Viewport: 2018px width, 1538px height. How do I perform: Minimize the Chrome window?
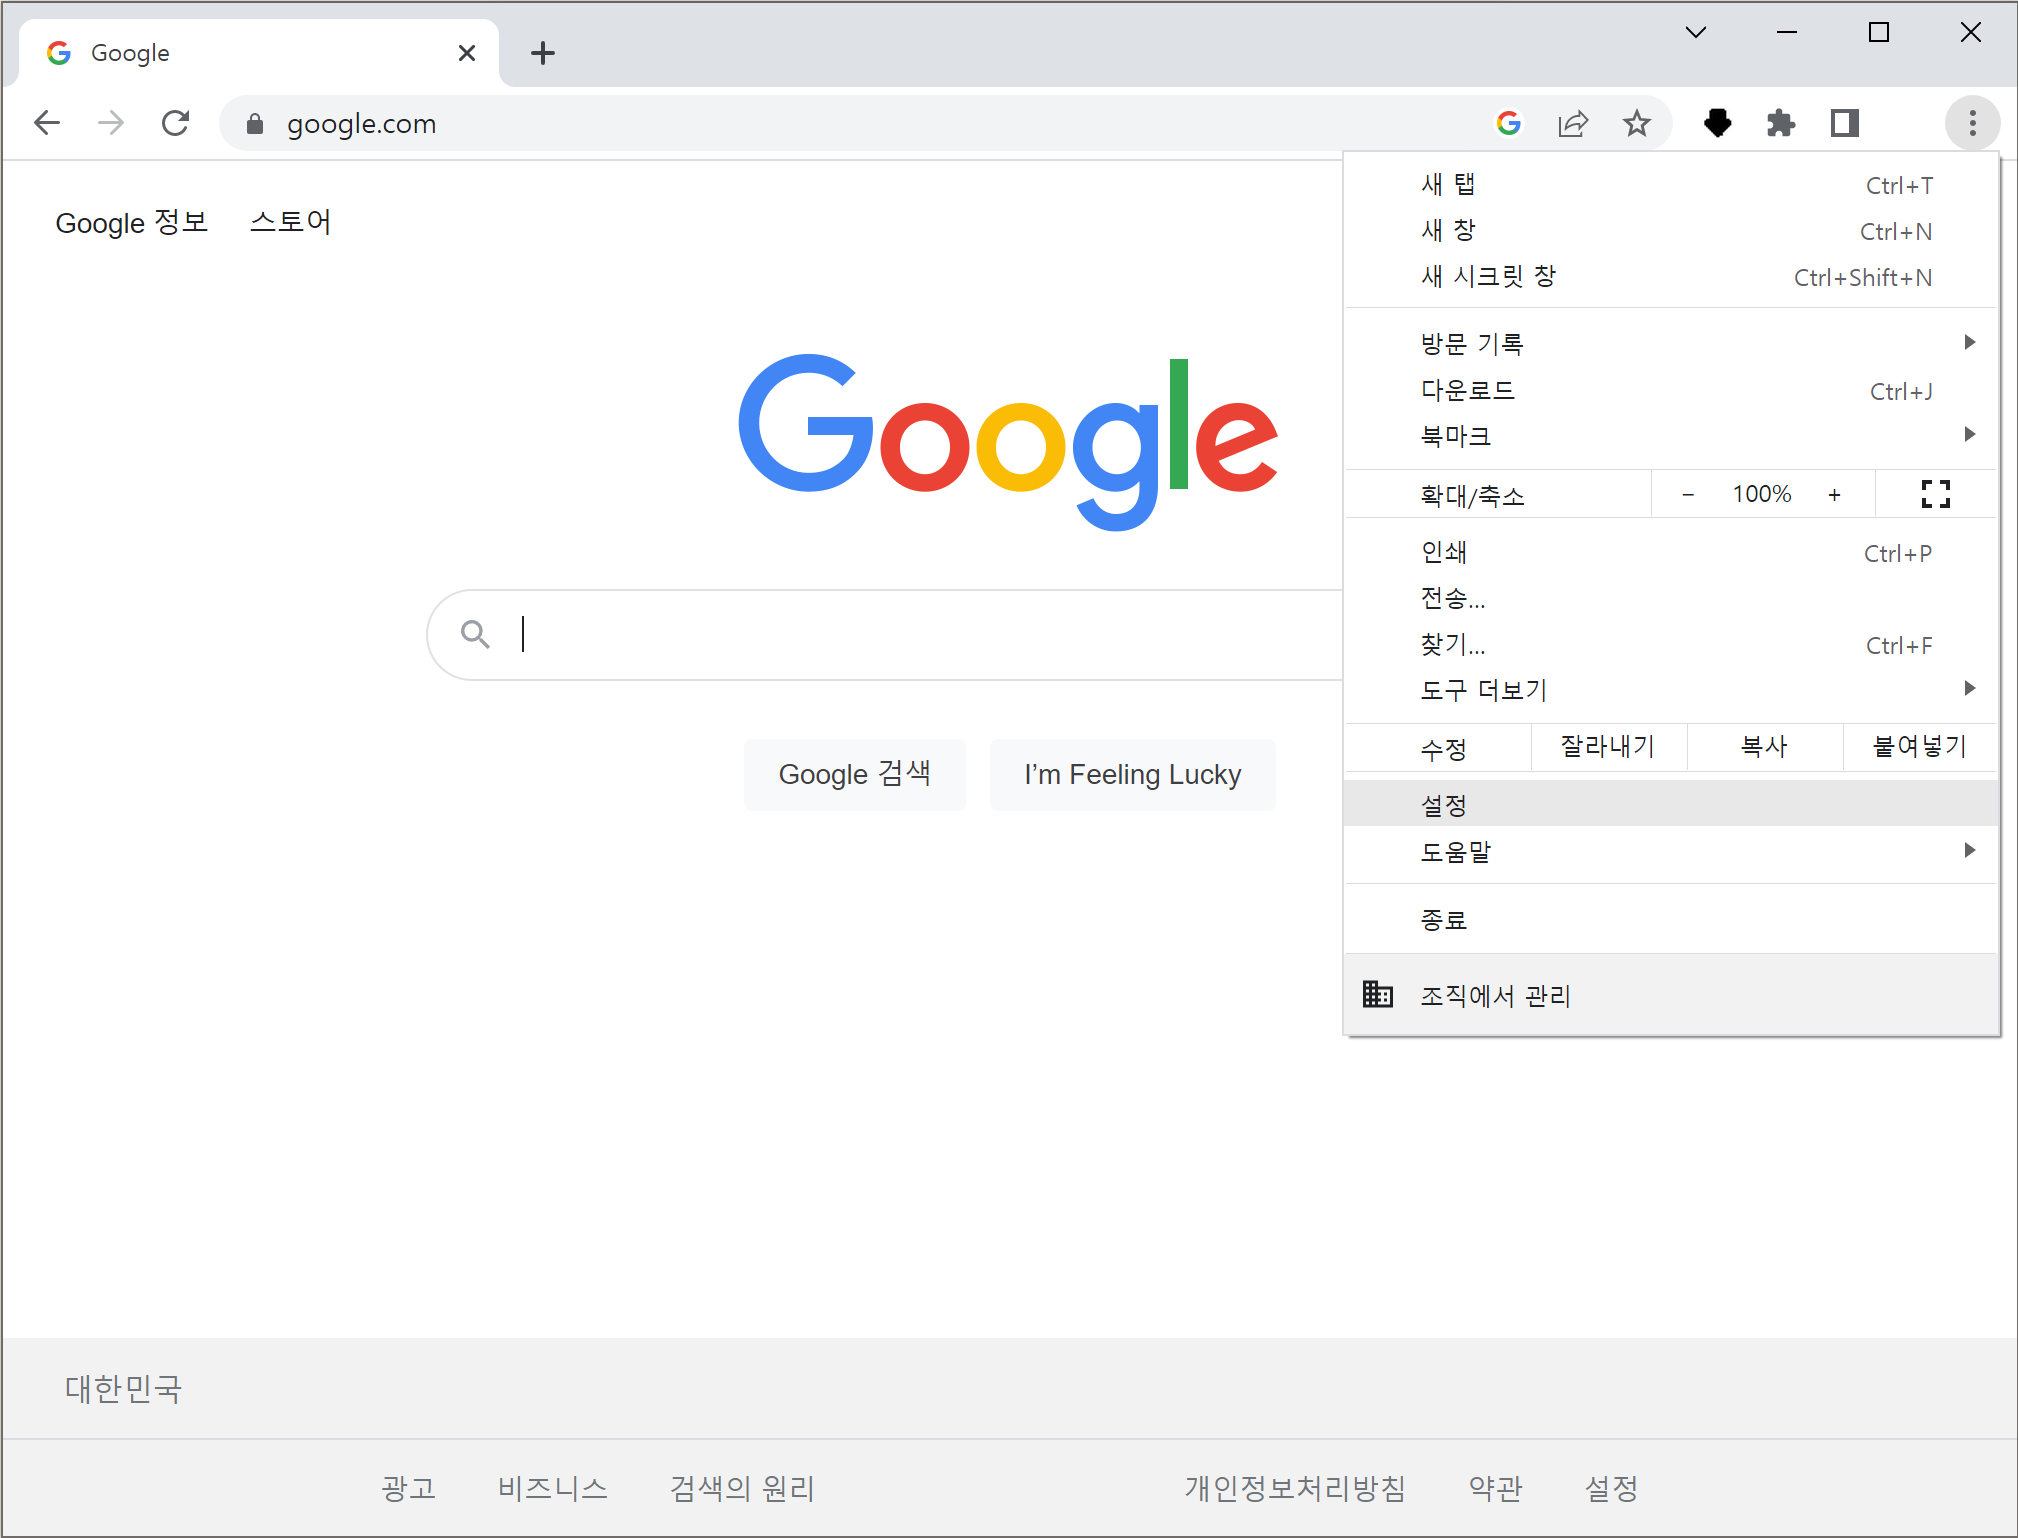coord(1787,32)
